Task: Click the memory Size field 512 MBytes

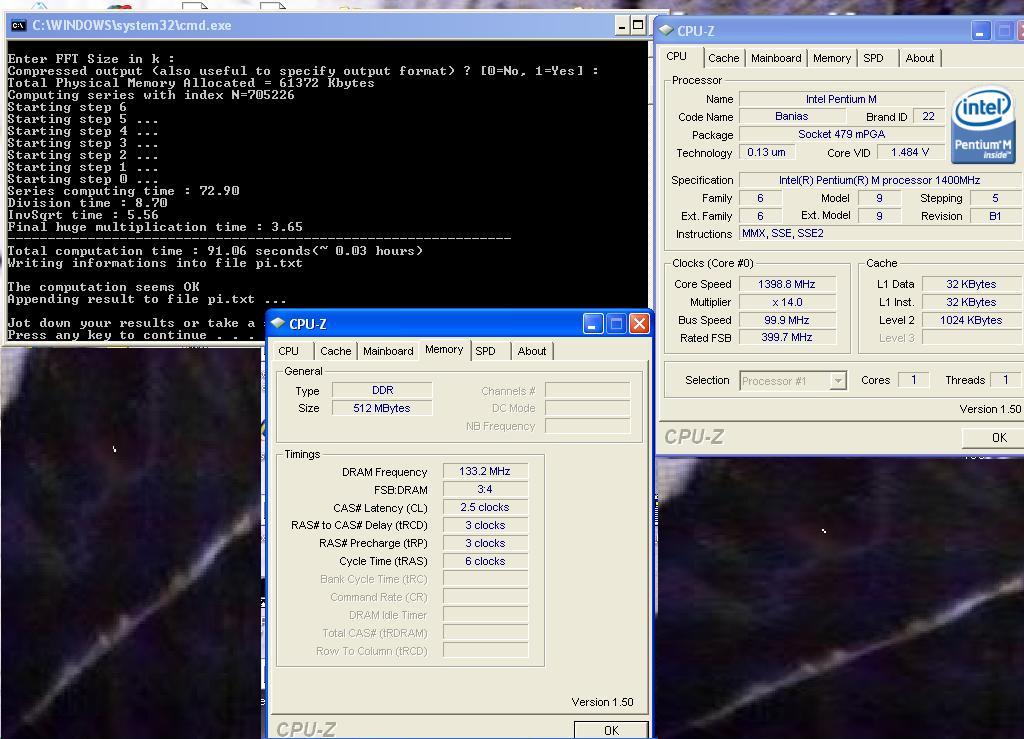Action: click(382, 409)
